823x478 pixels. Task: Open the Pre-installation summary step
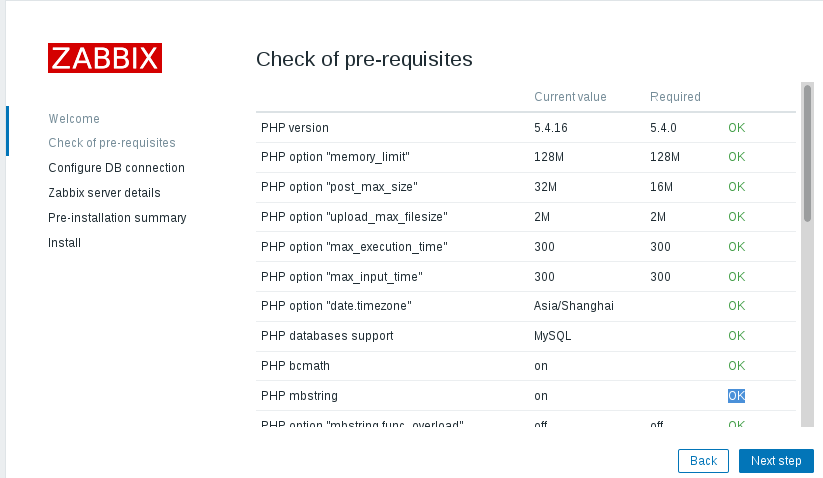coord(117,218)
